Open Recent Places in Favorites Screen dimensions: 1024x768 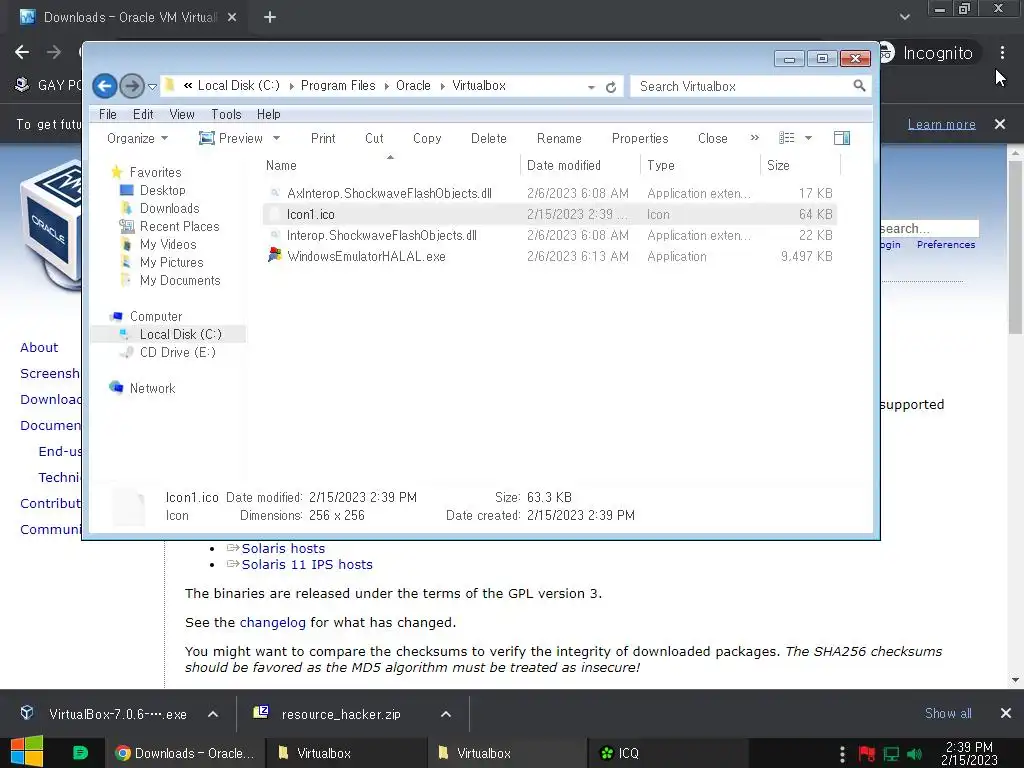click(179, 227)
